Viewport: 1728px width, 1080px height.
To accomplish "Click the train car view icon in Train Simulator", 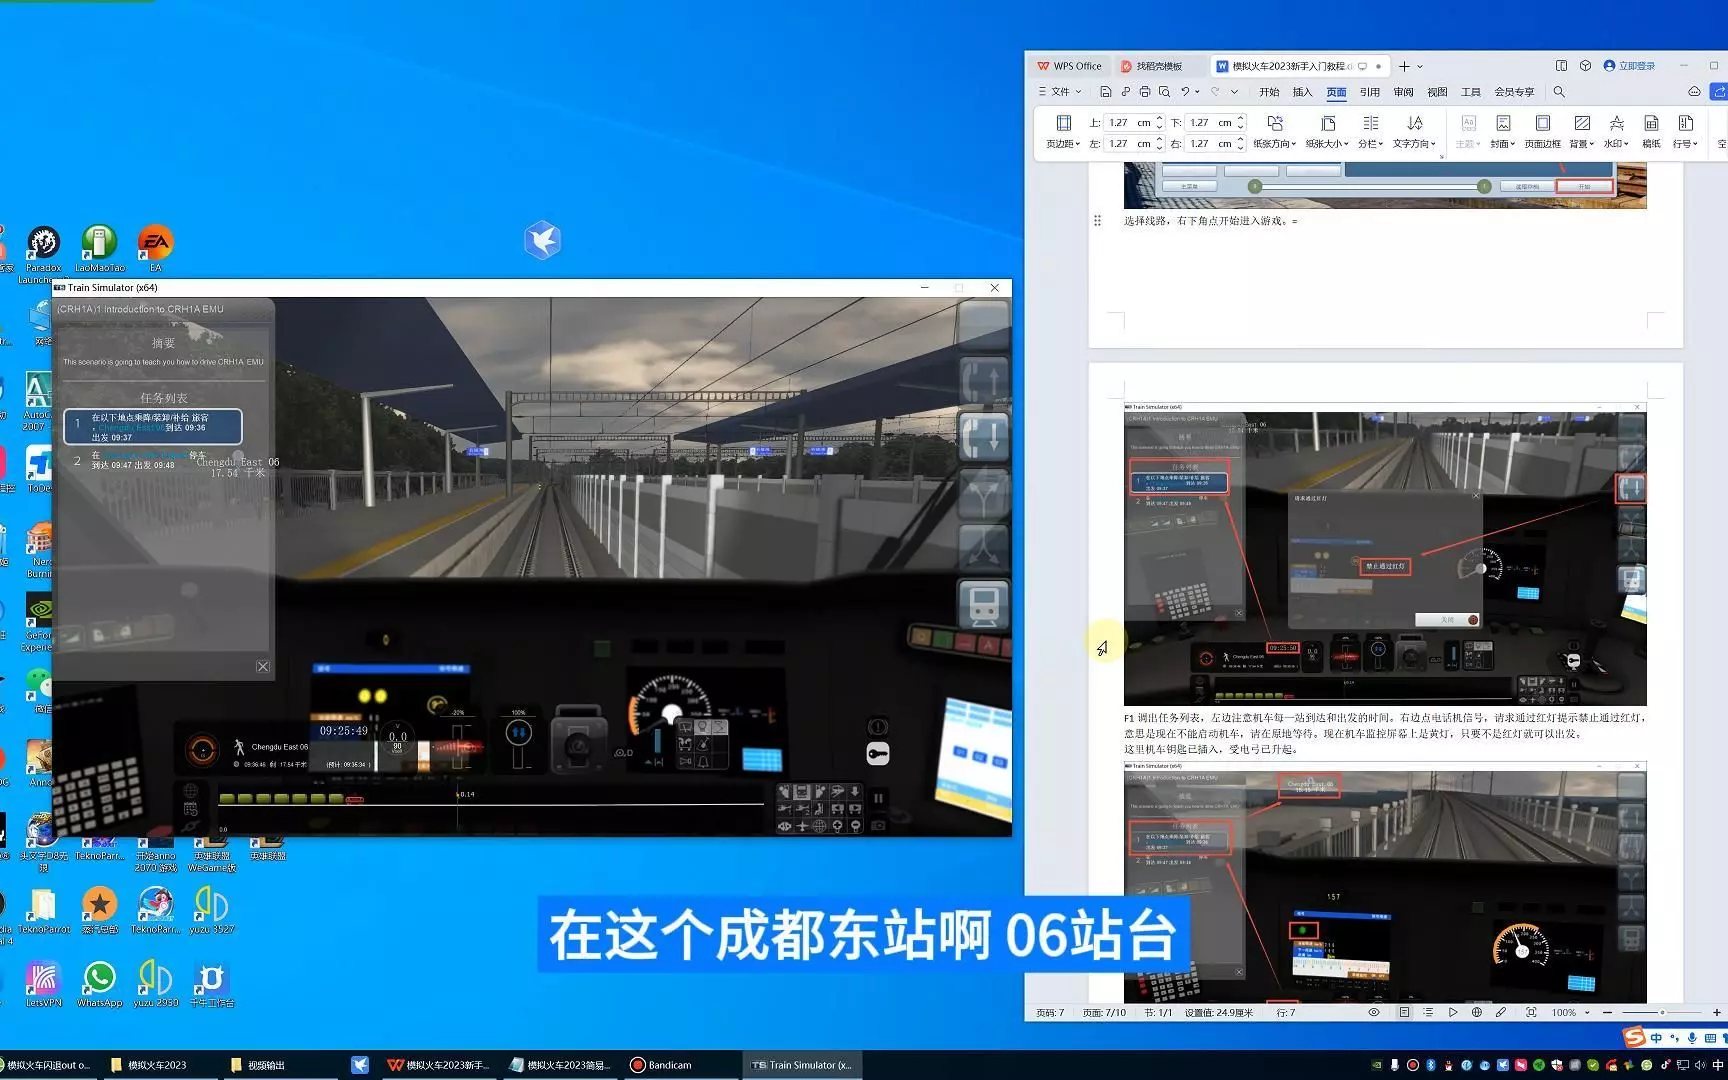I will click(983, 604).
